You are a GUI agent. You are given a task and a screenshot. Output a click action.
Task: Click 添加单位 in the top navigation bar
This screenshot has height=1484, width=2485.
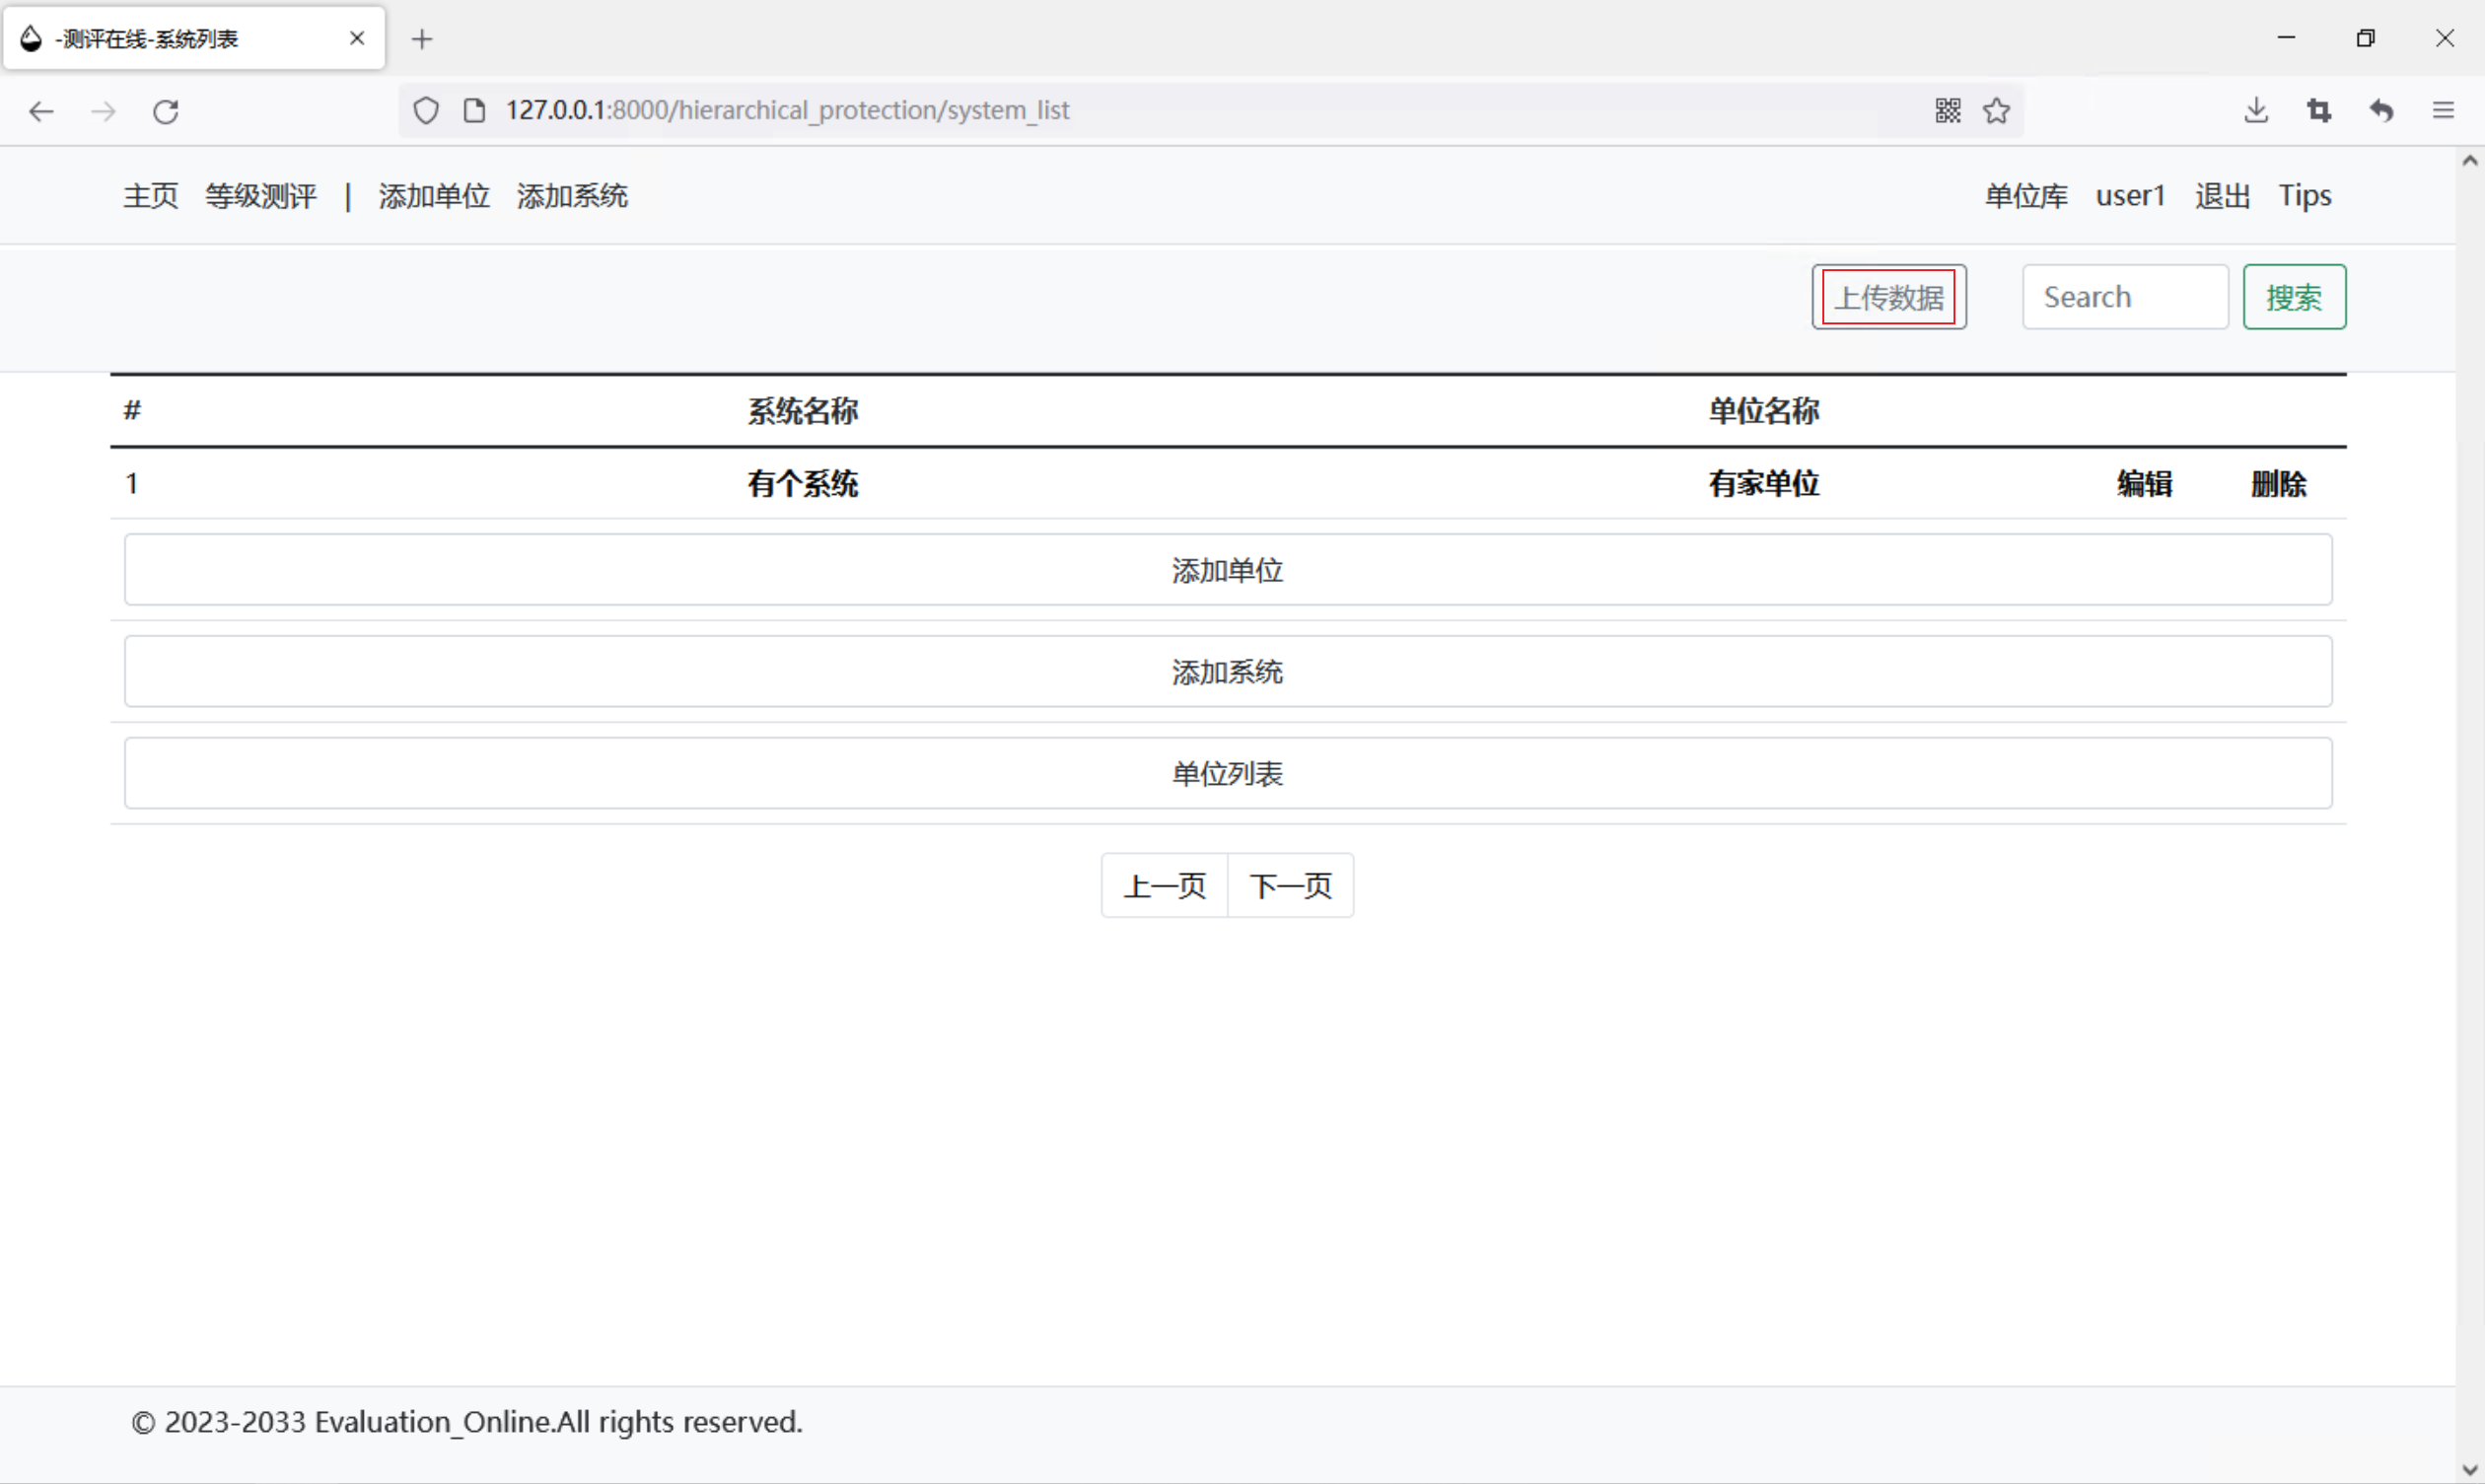(x=434, y=196)
